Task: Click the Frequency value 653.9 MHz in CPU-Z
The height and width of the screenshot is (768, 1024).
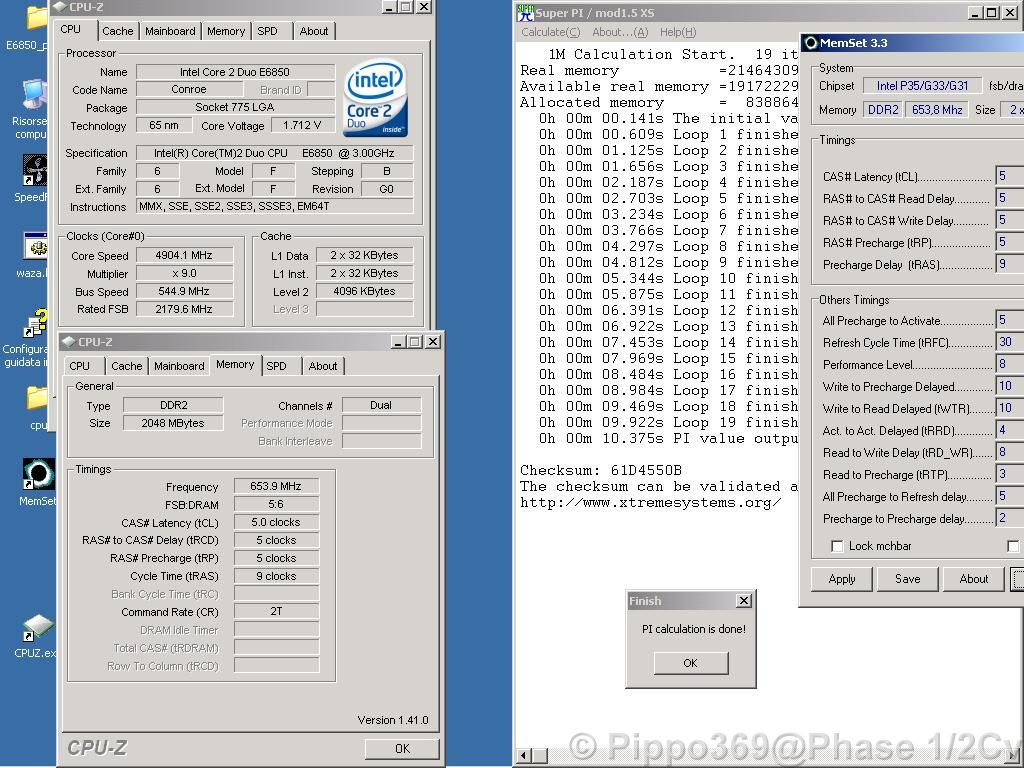Action: pos(276,486)
